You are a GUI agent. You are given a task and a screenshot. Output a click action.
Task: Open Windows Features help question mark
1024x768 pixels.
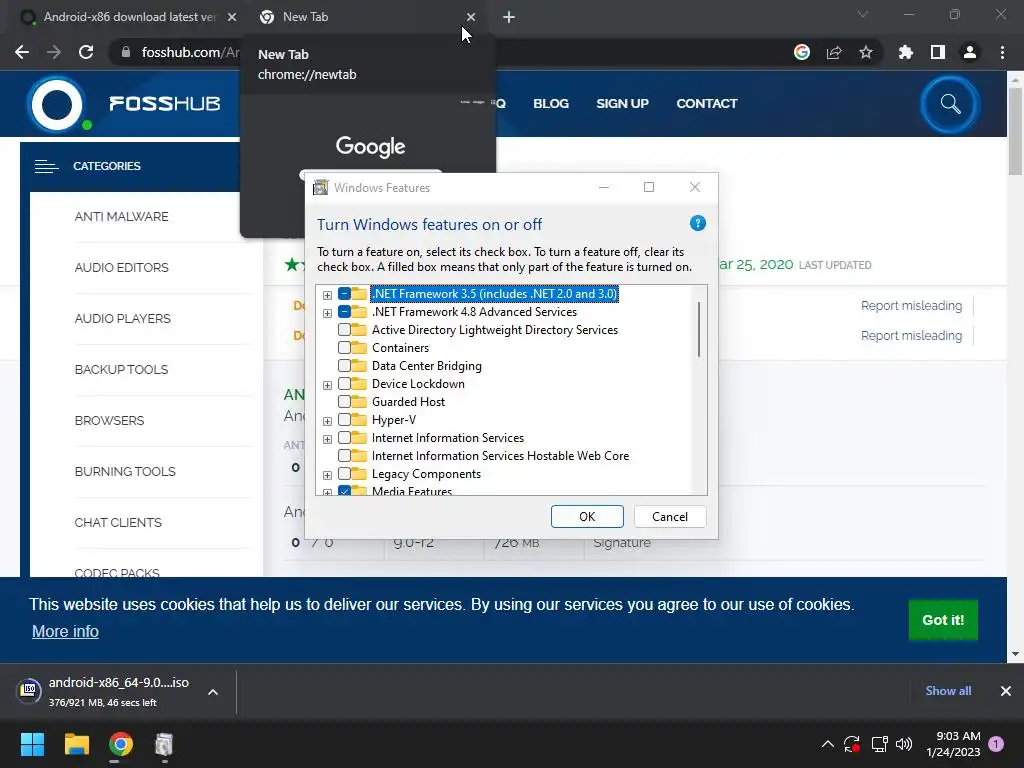click(697, 223)
